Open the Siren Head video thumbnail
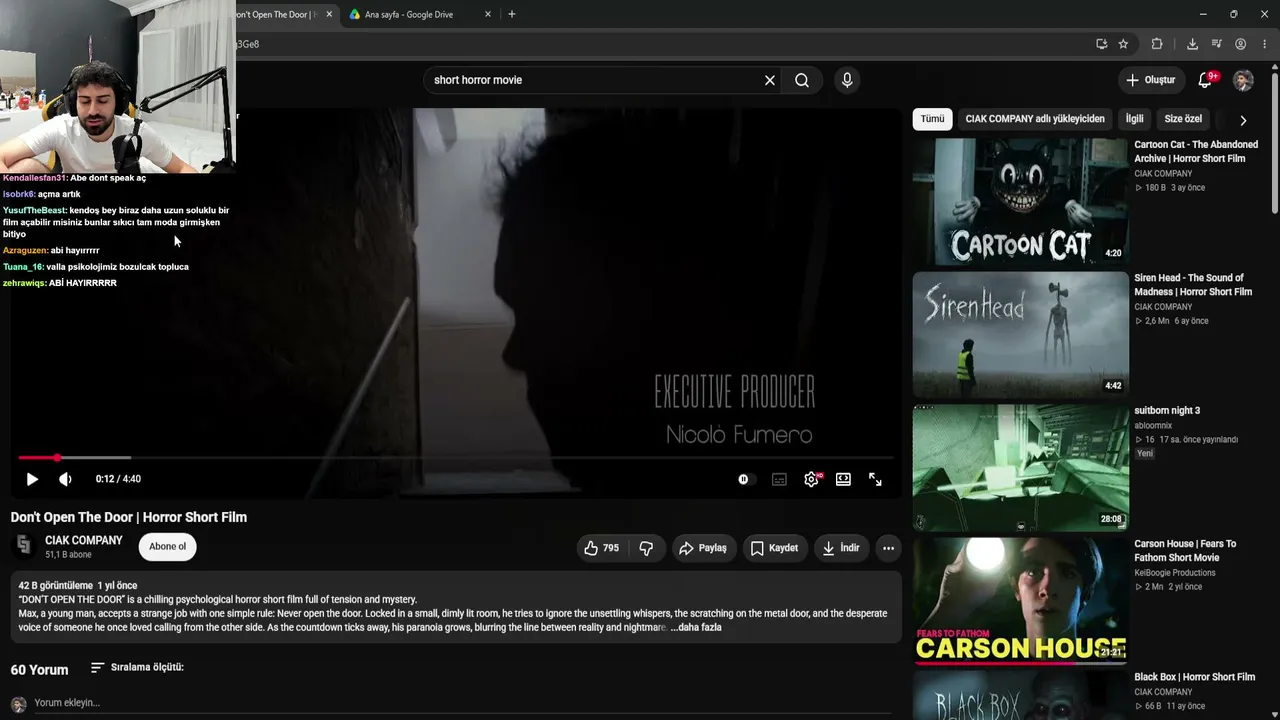The width and height of the screenshot is (1280, 720). [1020, 335]
